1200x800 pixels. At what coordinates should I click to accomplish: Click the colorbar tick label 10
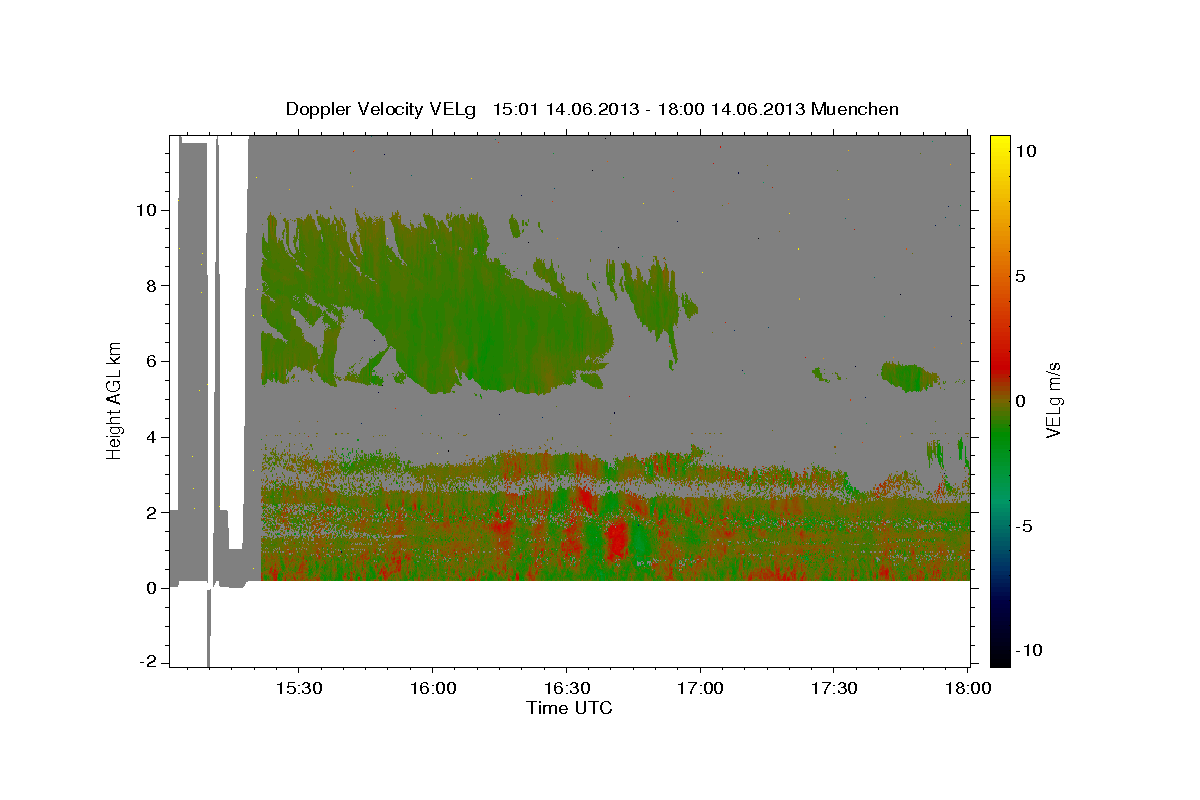click(x=1025, y=150)
